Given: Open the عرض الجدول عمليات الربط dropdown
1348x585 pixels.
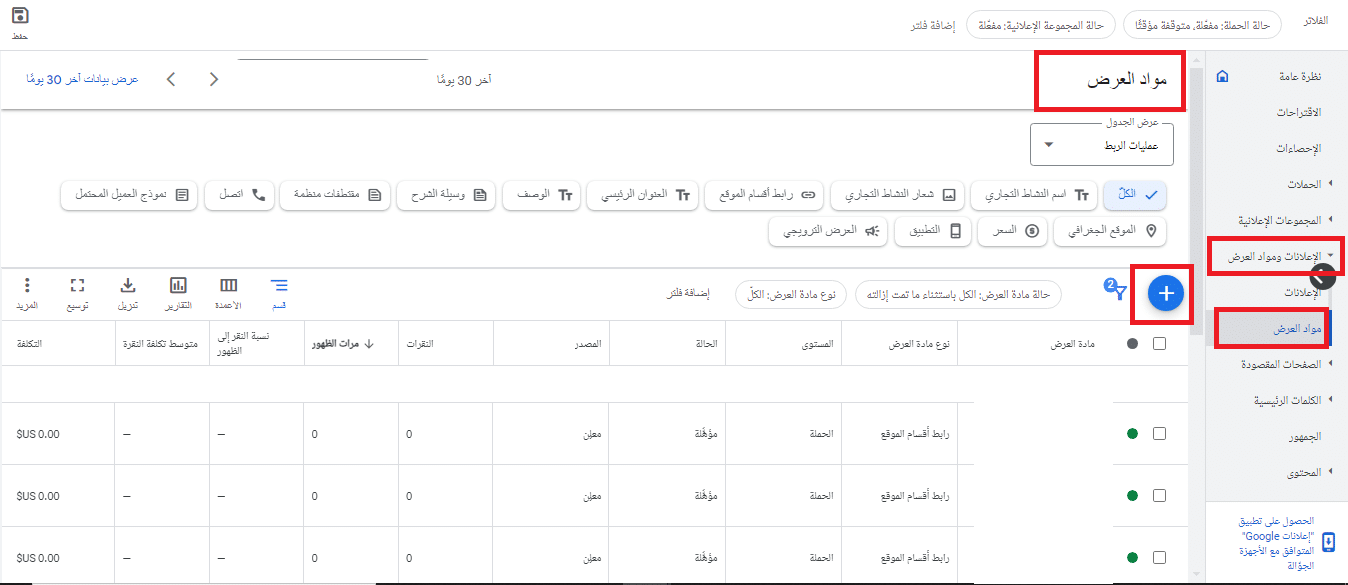Looking at the screenshot, I should click(x=1102, y=144).
